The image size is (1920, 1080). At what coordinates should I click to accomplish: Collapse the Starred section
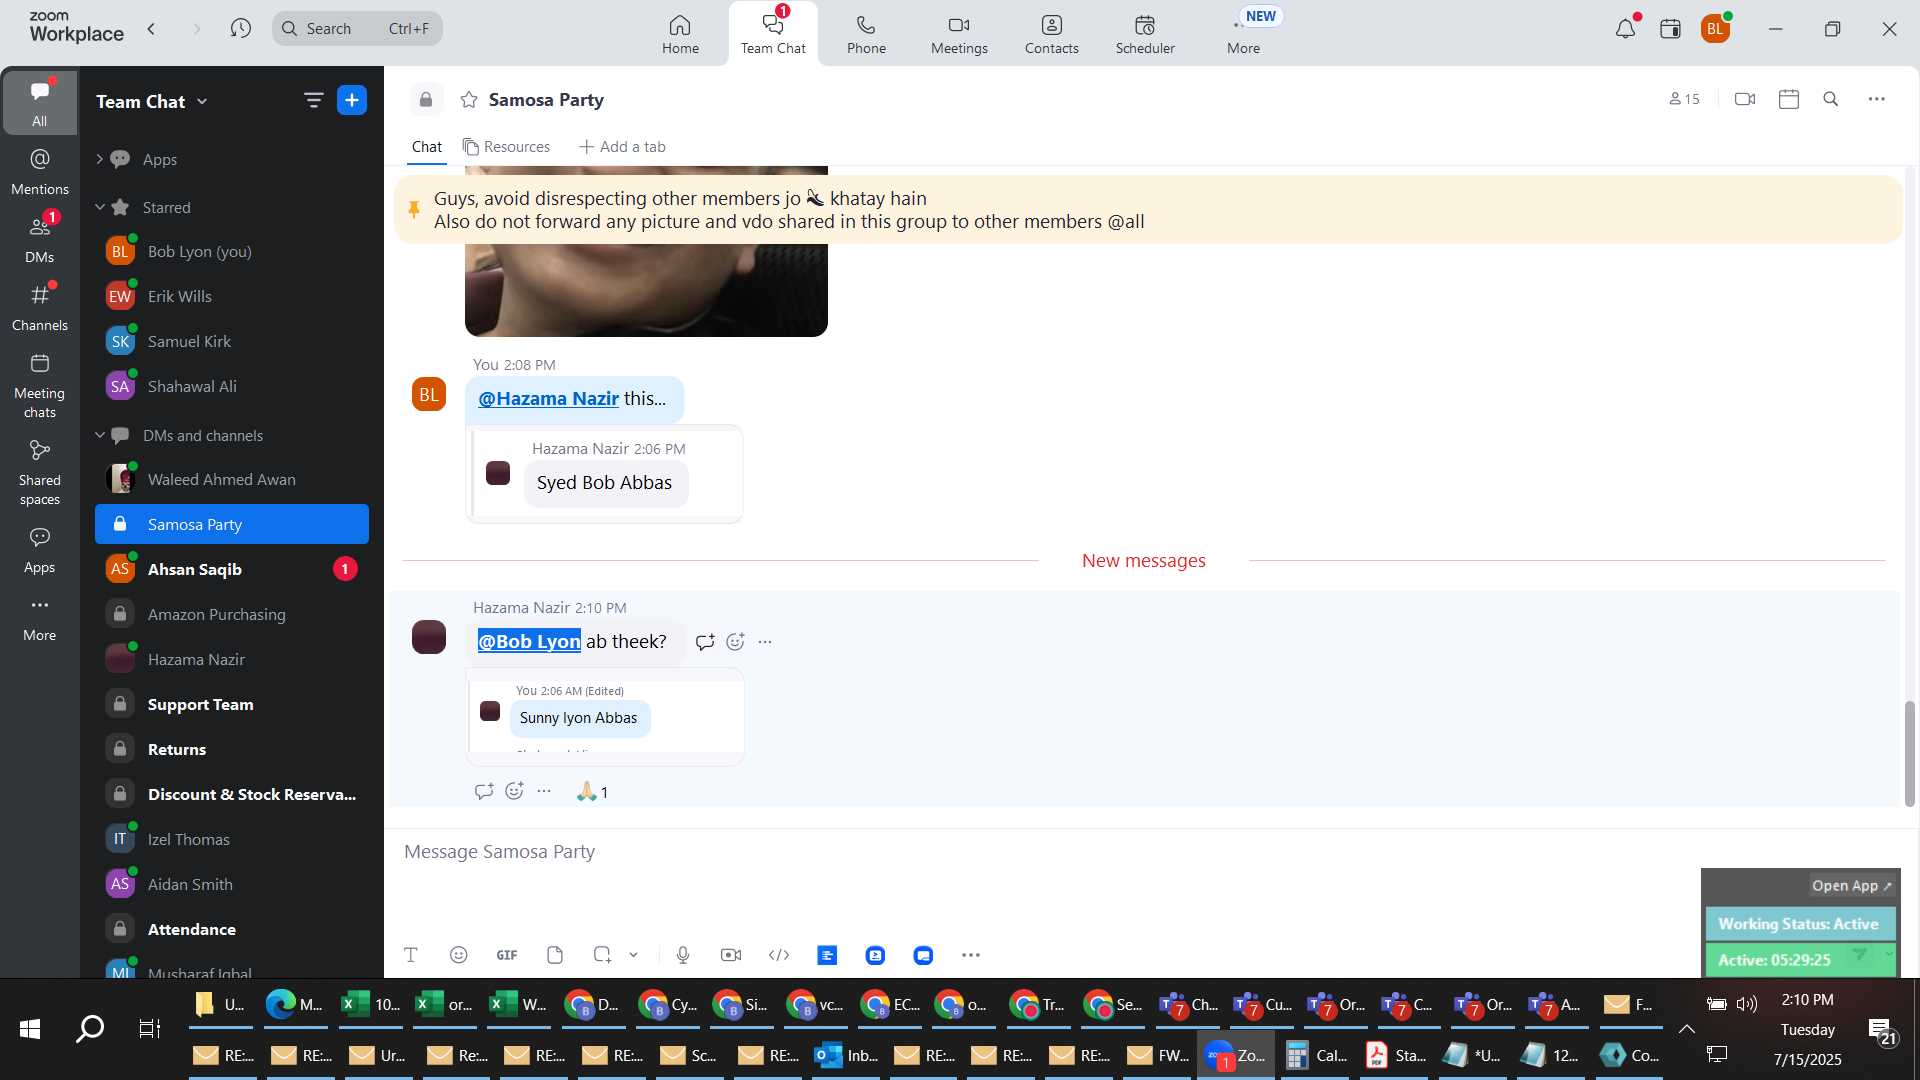click(x=99, y=207)
